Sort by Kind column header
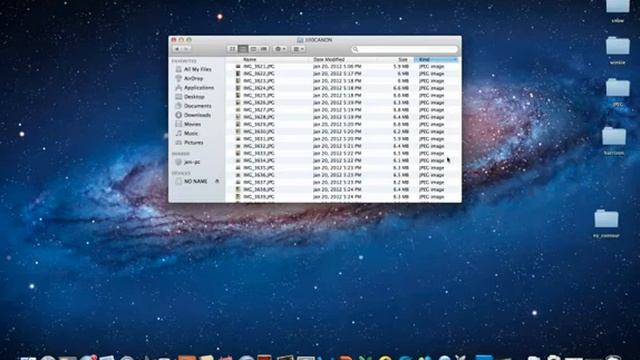Image resolution: width=640 pixels, height=360 pixels. pos(436,60)
